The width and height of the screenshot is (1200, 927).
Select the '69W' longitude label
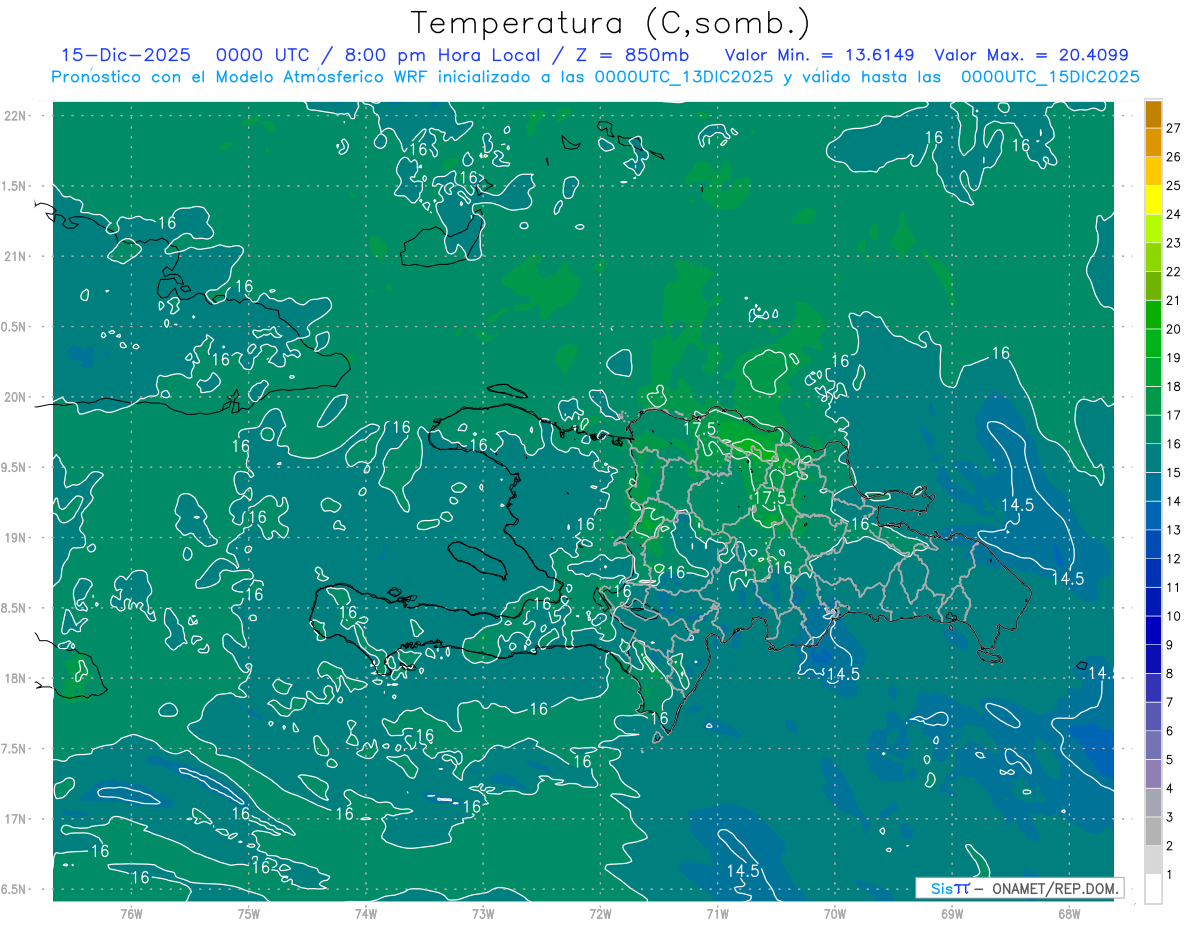[x=952, y=914]
